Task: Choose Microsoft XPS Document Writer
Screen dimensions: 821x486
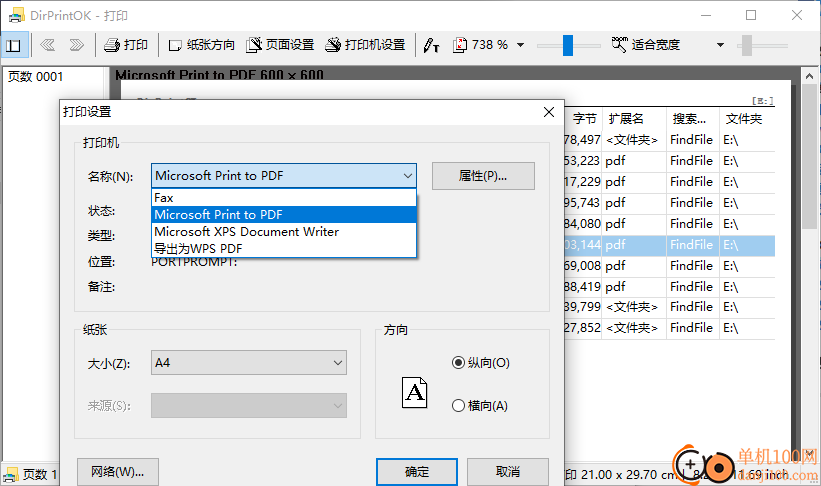Action: click(x=284, y=231)
